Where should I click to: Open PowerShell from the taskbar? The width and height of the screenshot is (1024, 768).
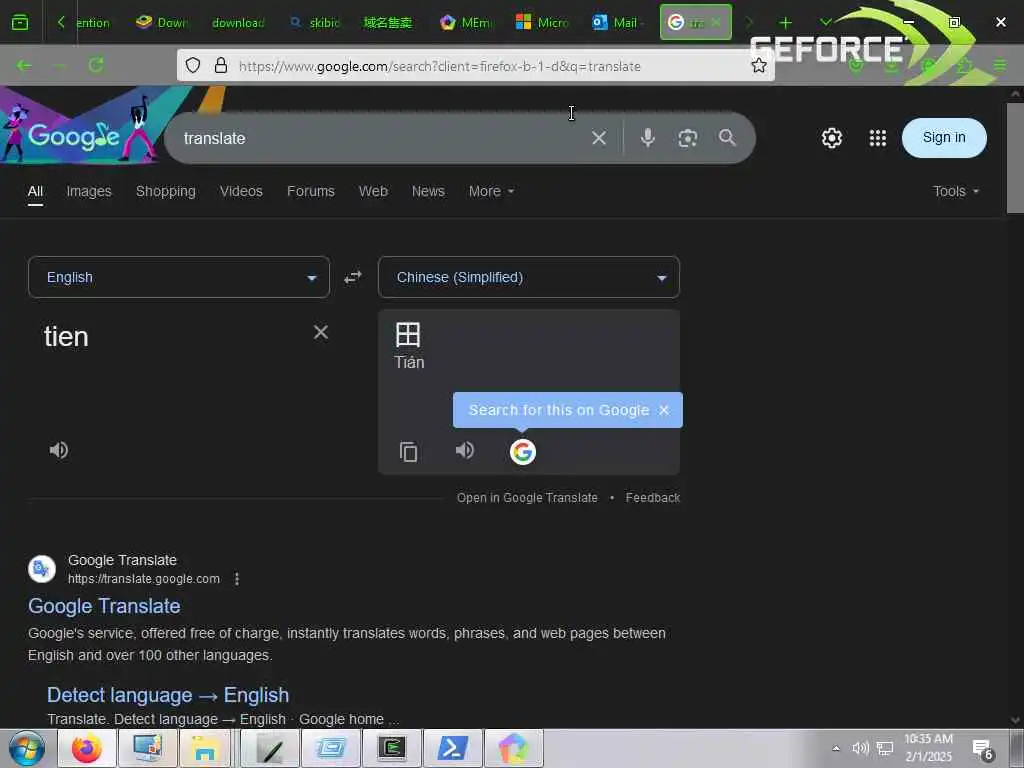pos(453,748)
